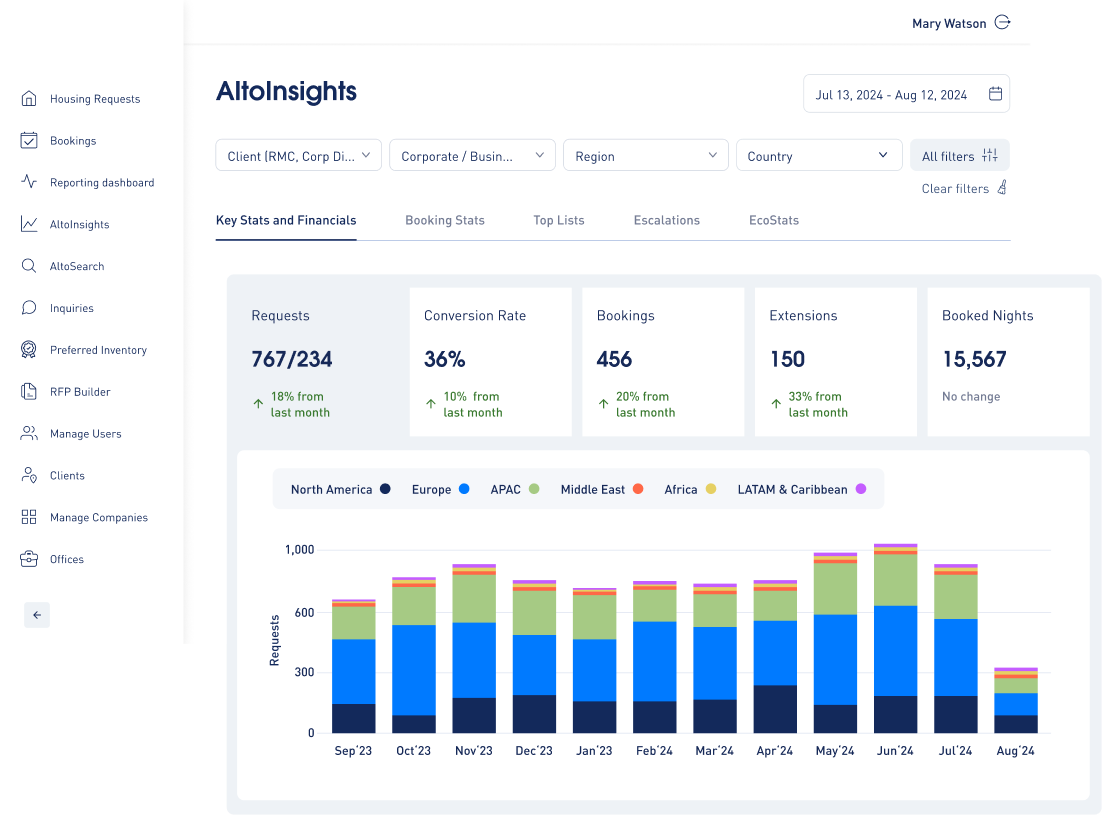Open Inquiries sidebar label
The width and height of the screenshot is (1103, 815).
pyautogui.click(x=72, y=309)
